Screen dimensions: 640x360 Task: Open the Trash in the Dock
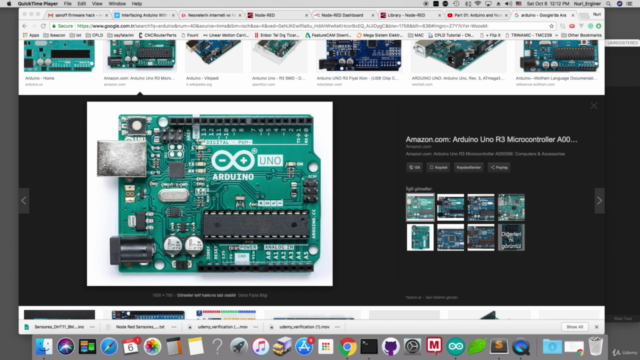pyautogui.click(x=596, y=347)
